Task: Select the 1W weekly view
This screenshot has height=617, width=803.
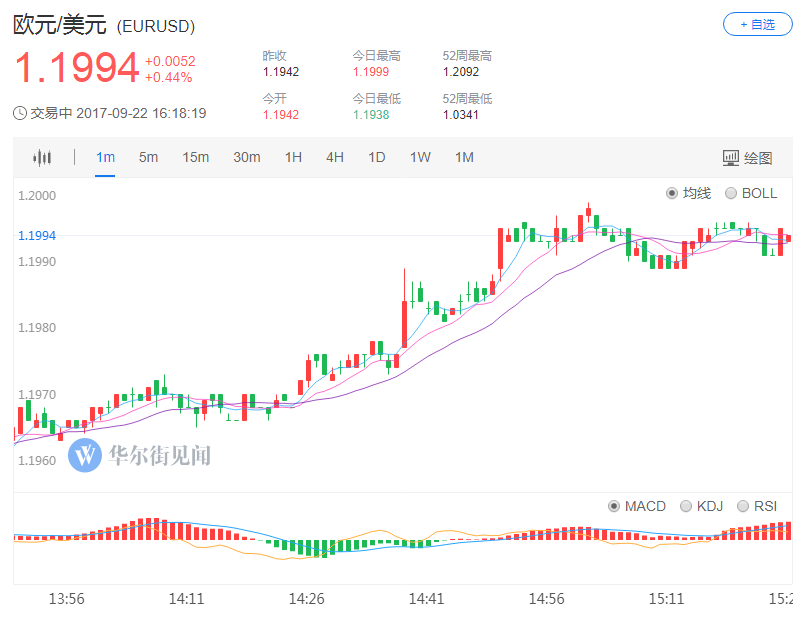Action: click(420, 157)
